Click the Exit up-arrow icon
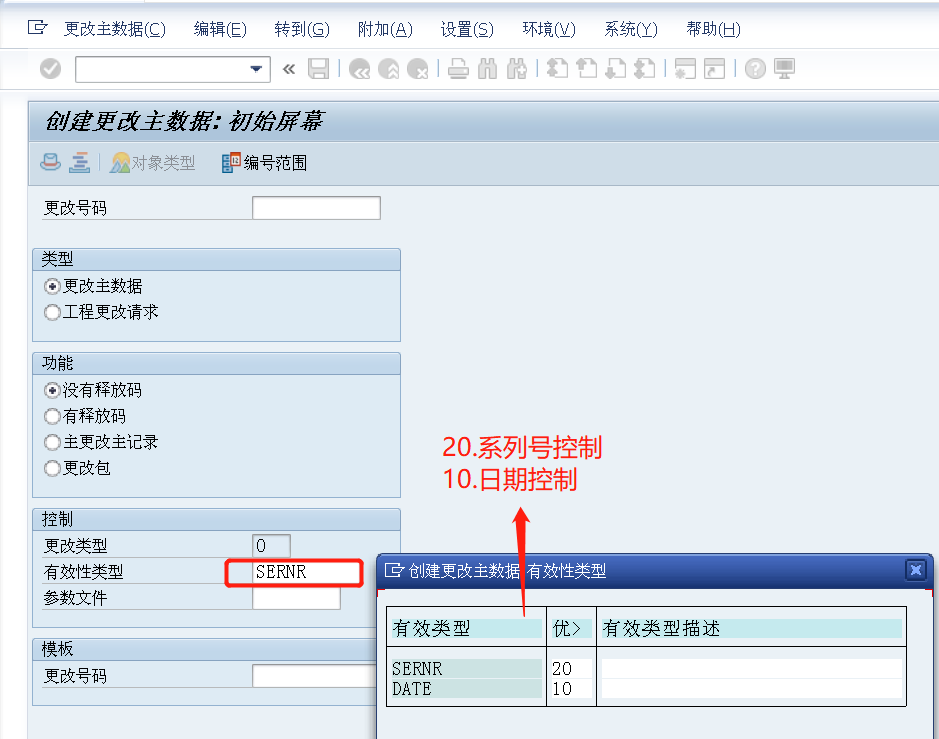Screen dimensions: 939x739 (x=389, y=69)
